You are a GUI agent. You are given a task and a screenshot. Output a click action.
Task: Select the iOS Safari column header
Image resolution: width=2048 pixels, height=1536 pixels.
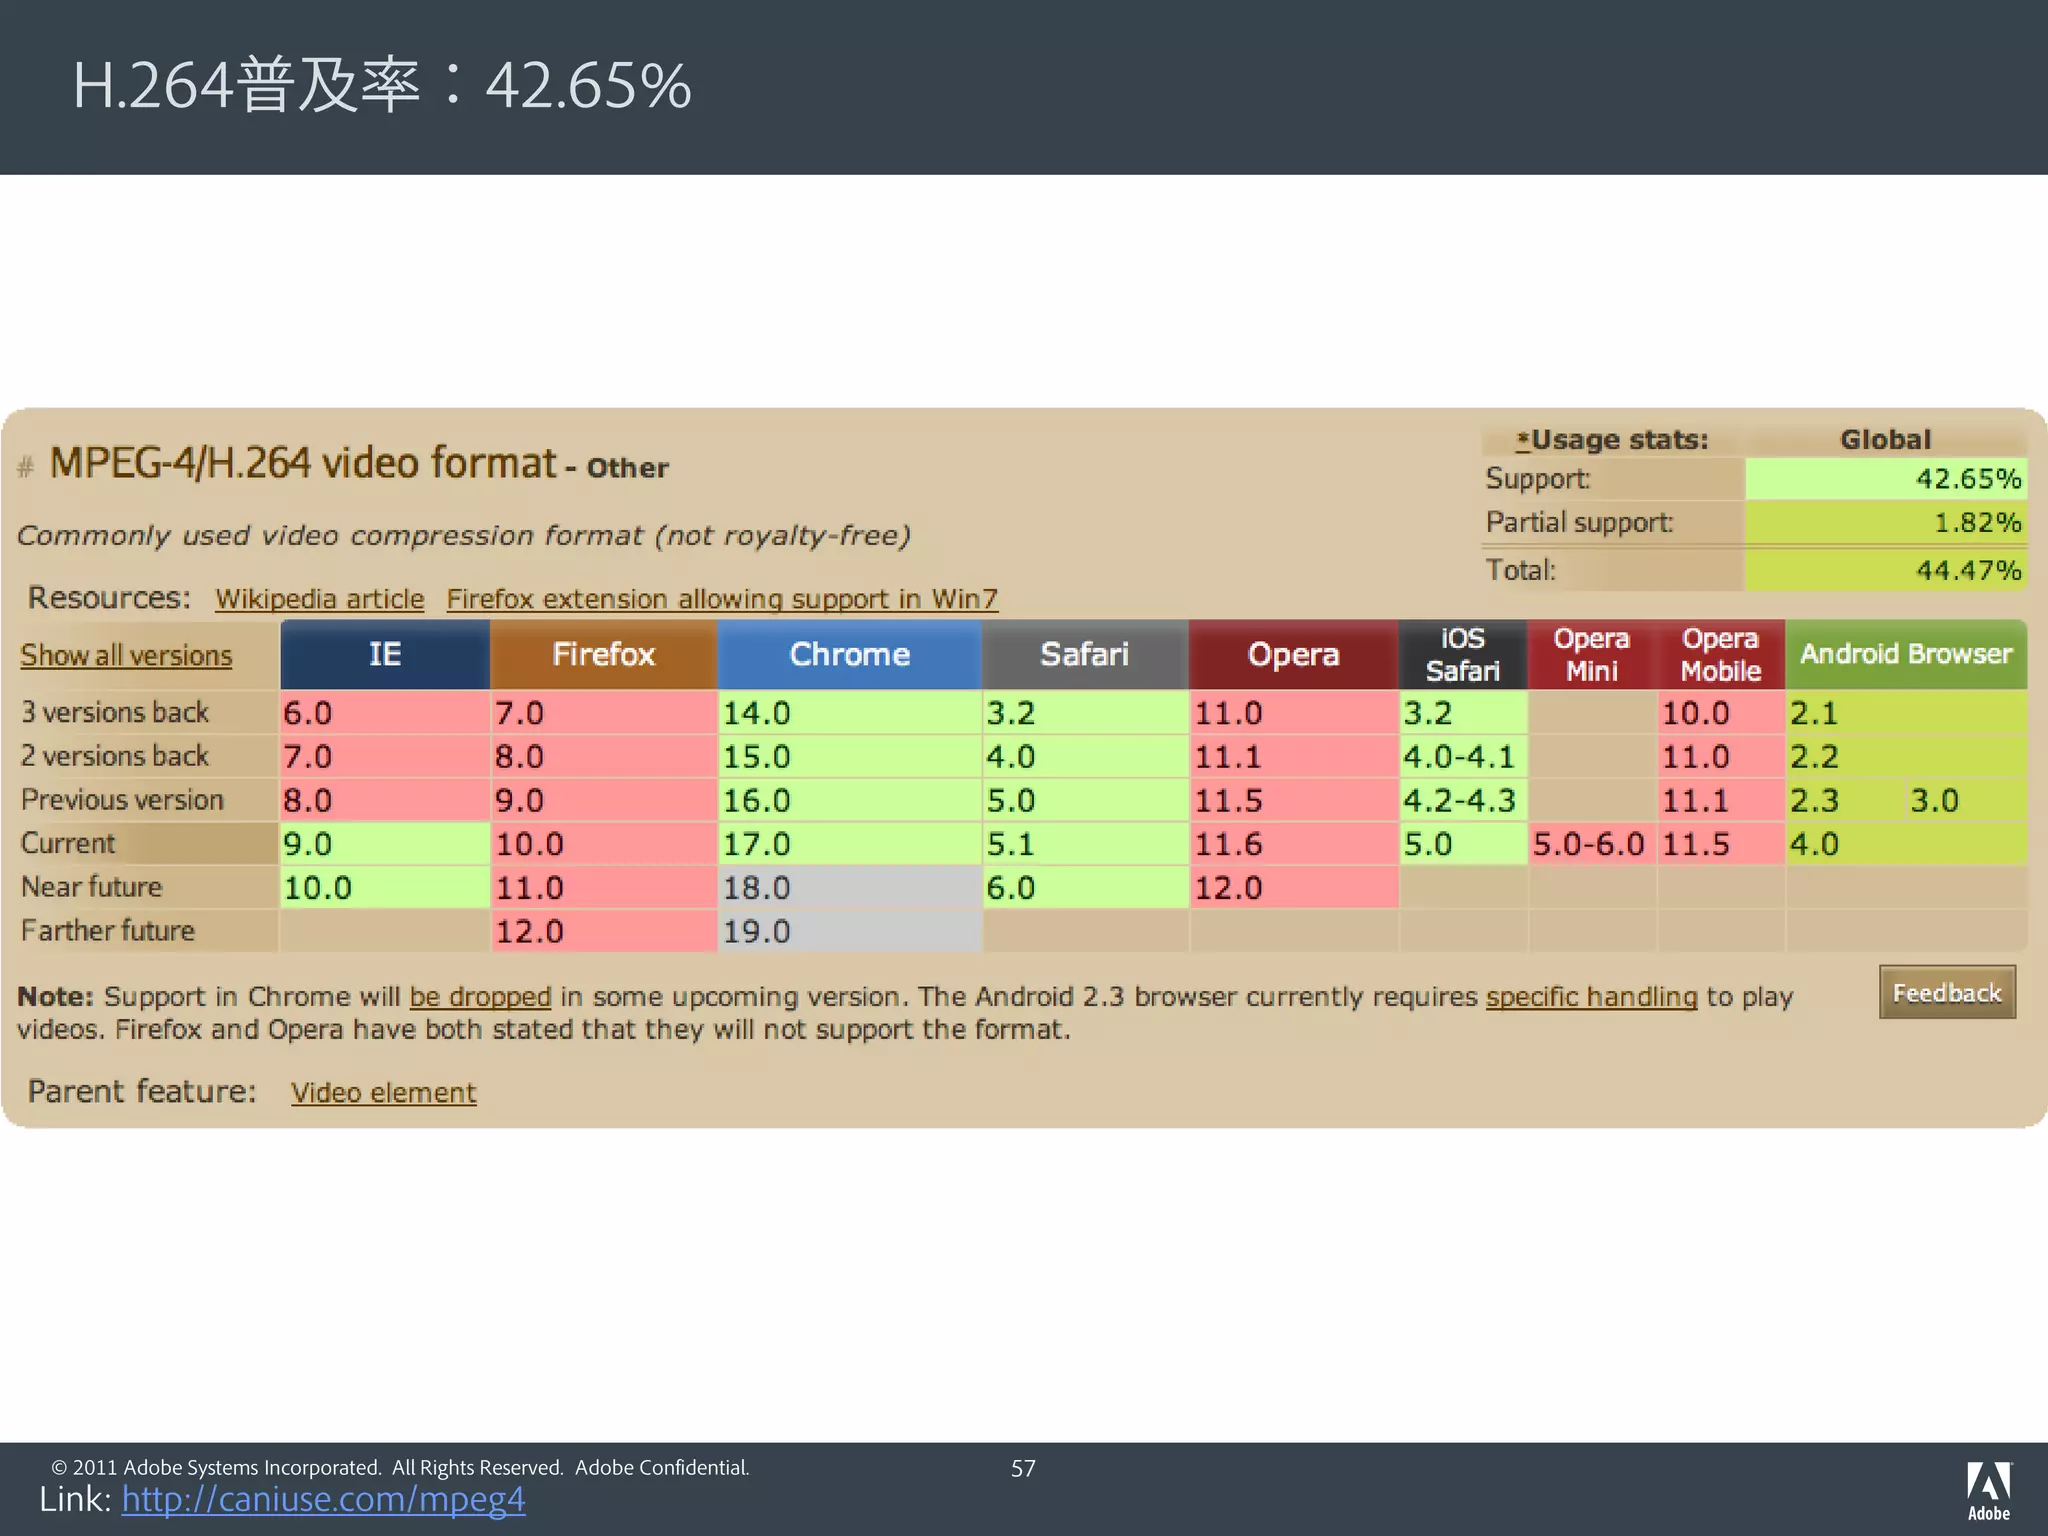click(1463, 654)
